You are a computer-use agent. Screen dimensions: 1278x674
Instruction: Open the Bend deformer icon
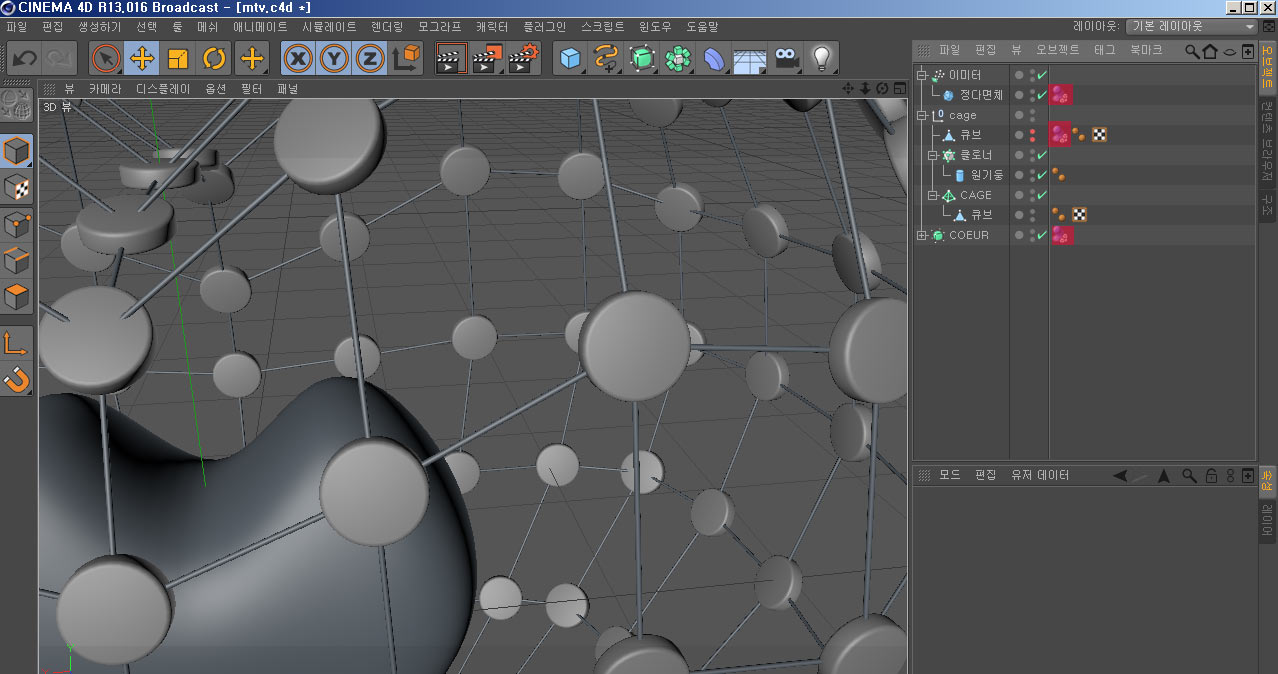(x=714, y=58)
